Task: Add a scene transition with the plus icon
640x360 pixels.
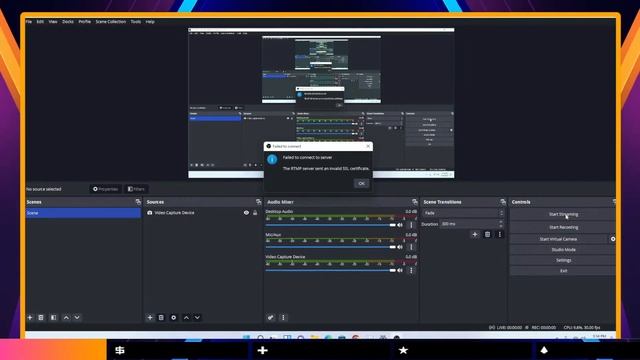Action: [475, 234]
